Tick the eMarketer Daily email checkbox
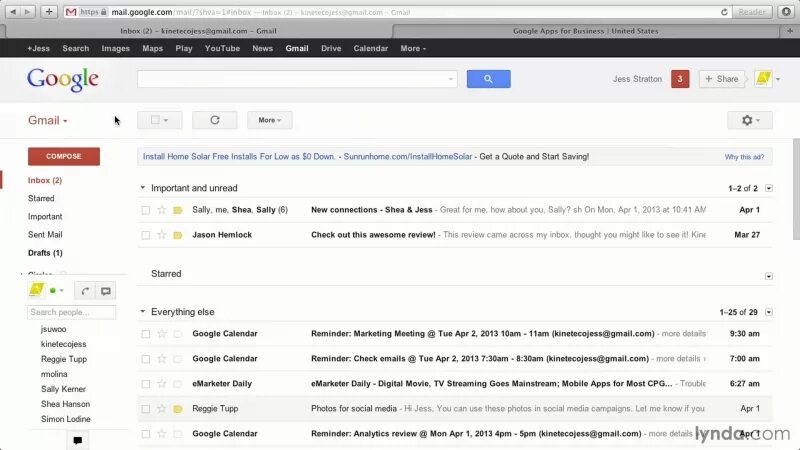The image size is (800, 450). 146,384
